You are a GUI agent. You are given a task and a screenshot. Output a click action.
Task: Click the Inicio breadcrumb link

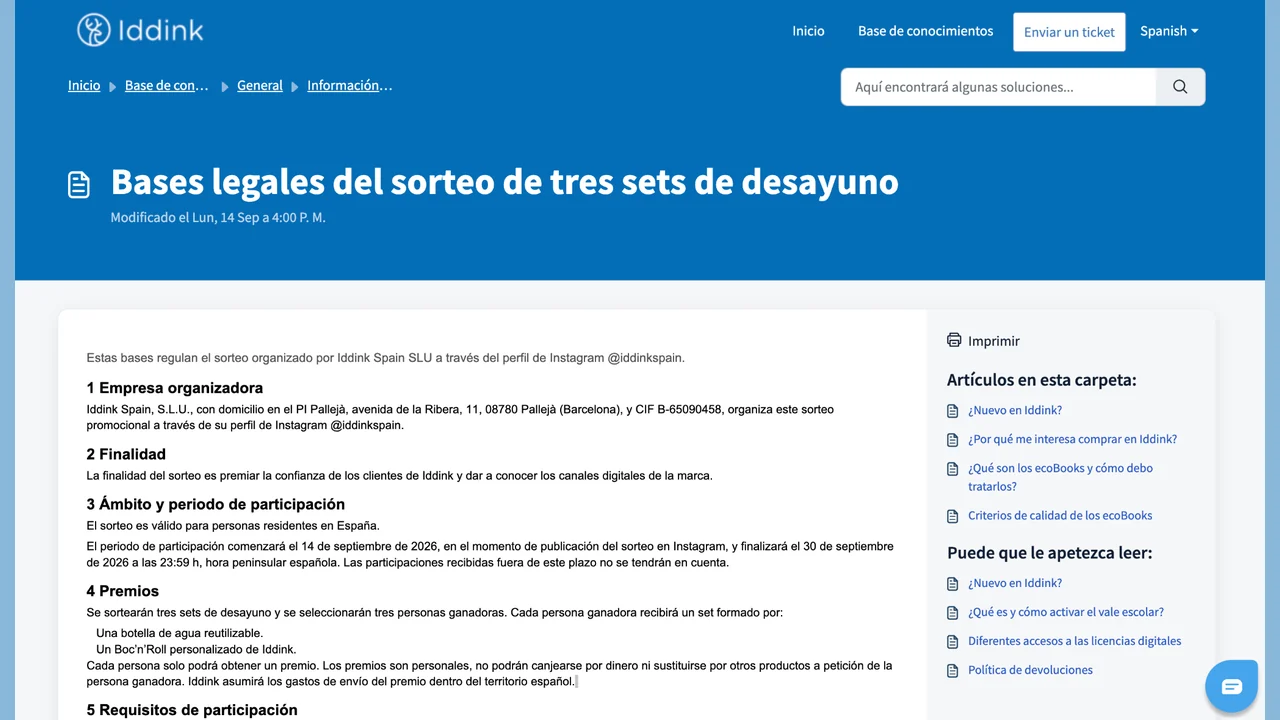[84, 86]
